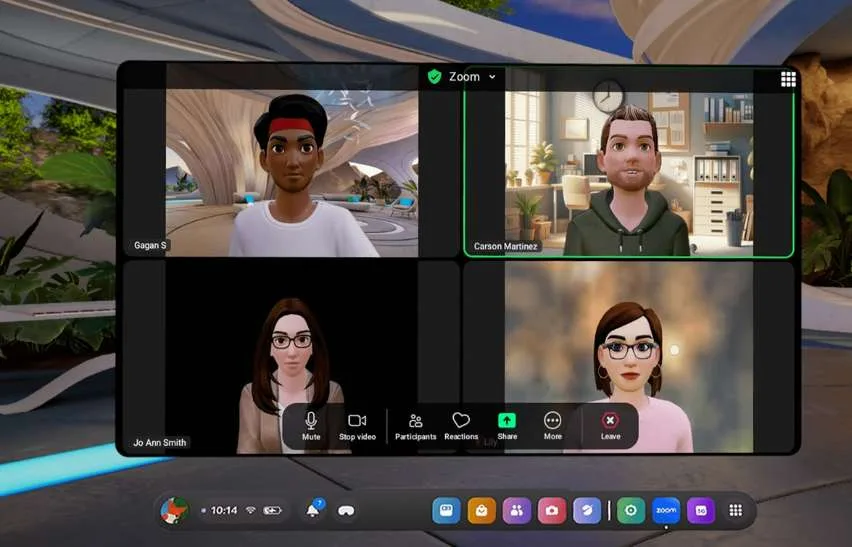Screen dimensions: 852x547
Task: Check the Wi-Fi status icon in the dock
Action: click(x=250, y=510)
